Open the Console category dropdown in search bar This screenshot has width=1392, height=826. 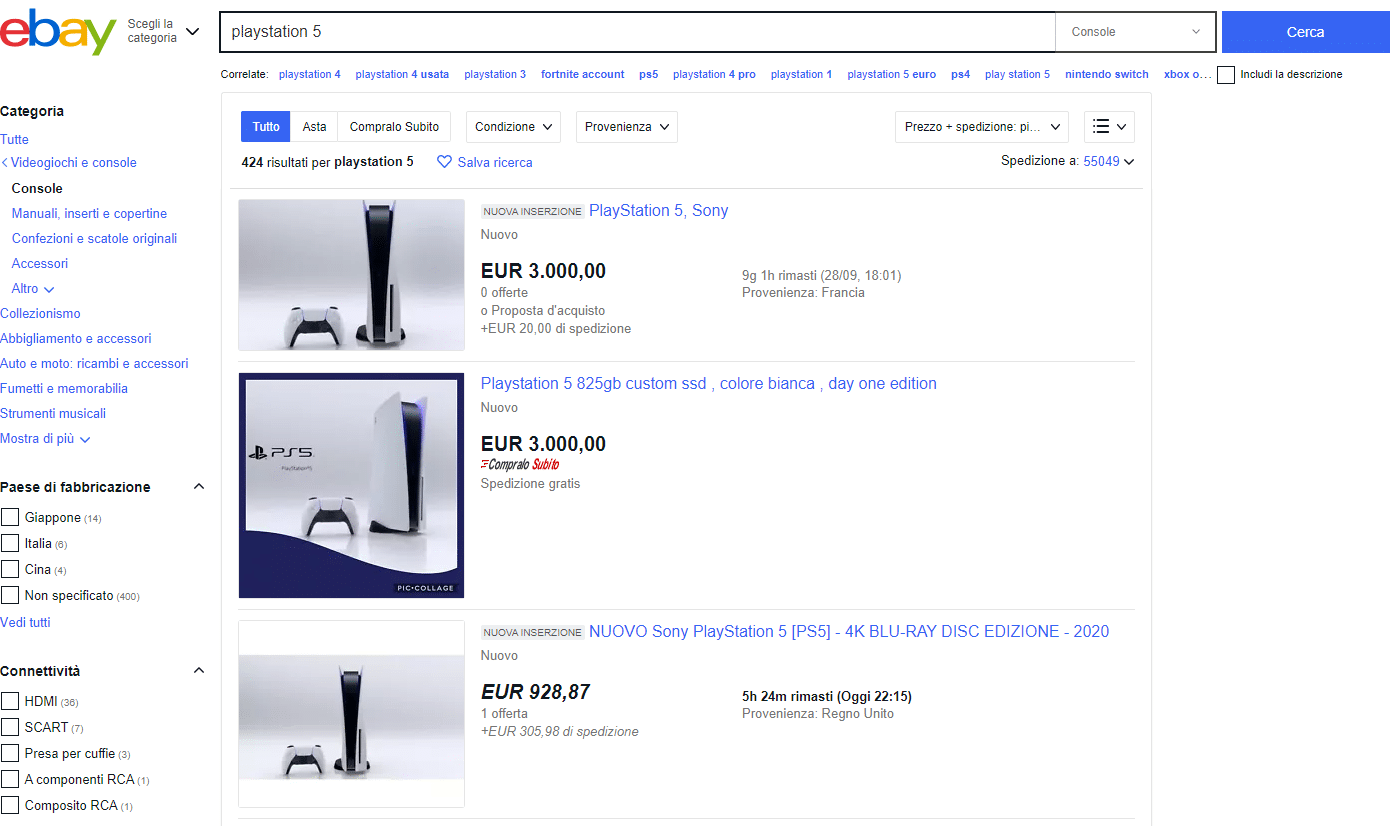[1136, 32]
